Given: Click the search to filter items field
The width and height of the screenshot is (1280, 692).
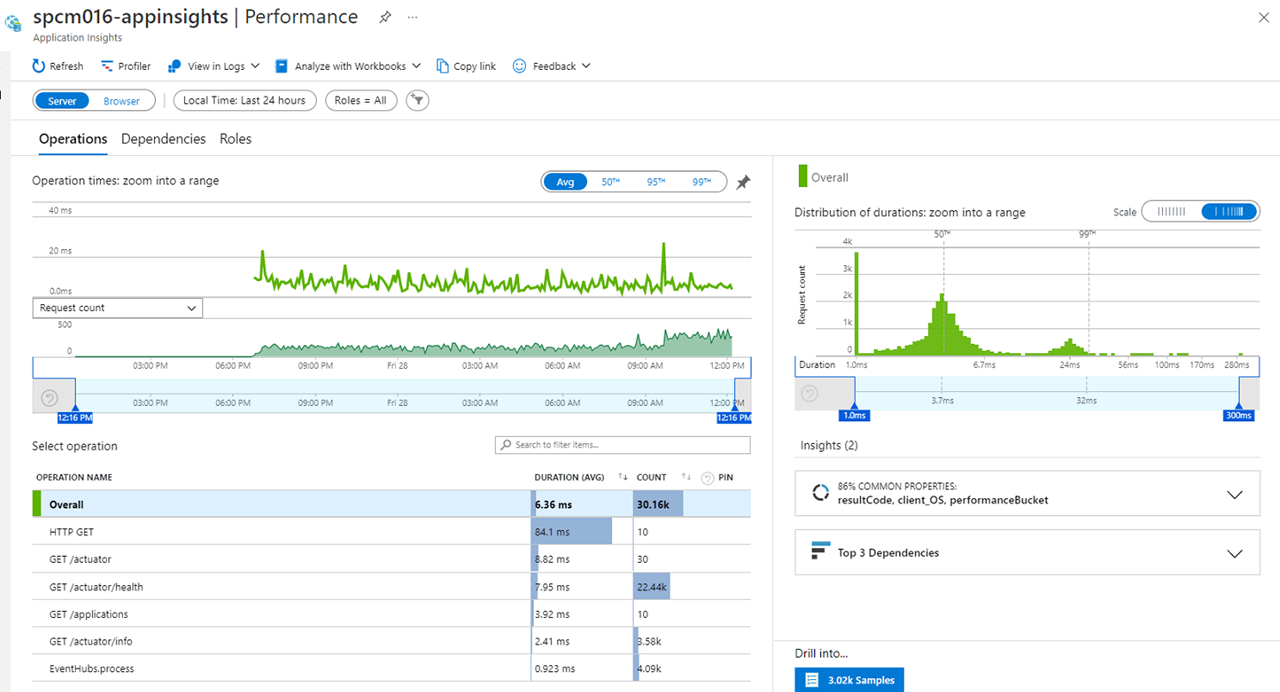Looking at the screenshot, I should coord(622,445).
